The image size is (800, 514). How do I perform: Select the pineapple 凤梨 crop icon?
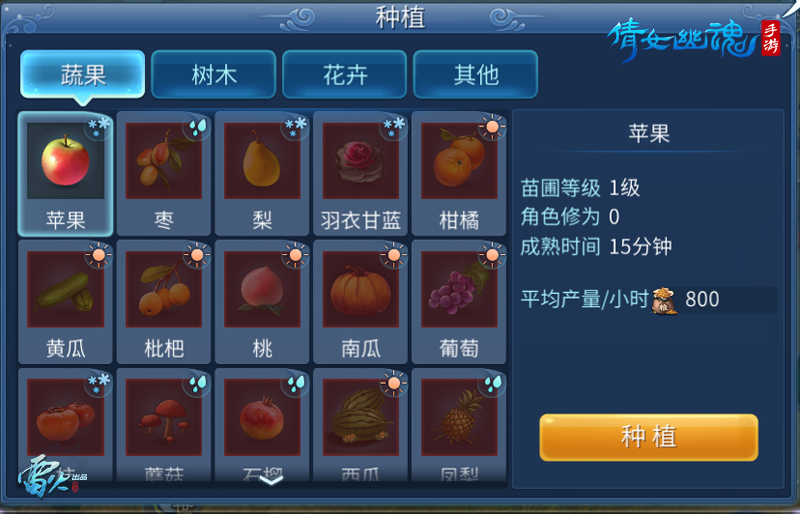(459, 417)
